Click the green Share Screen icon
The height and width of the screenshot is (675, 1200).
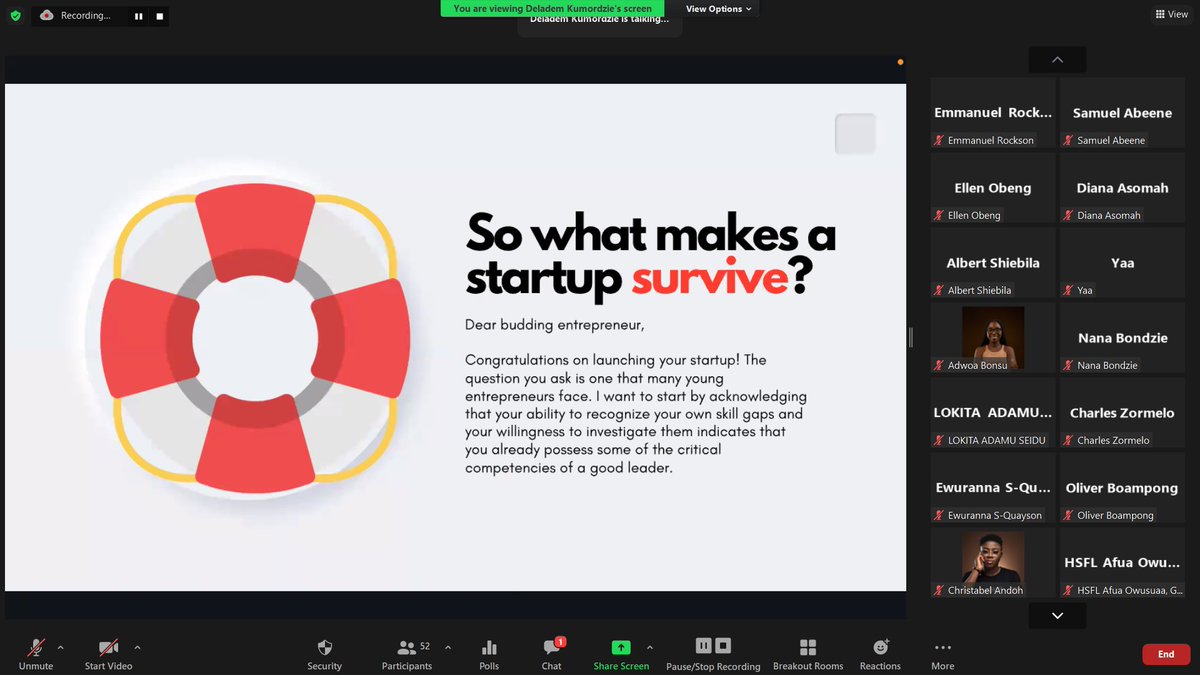[621, 647]
